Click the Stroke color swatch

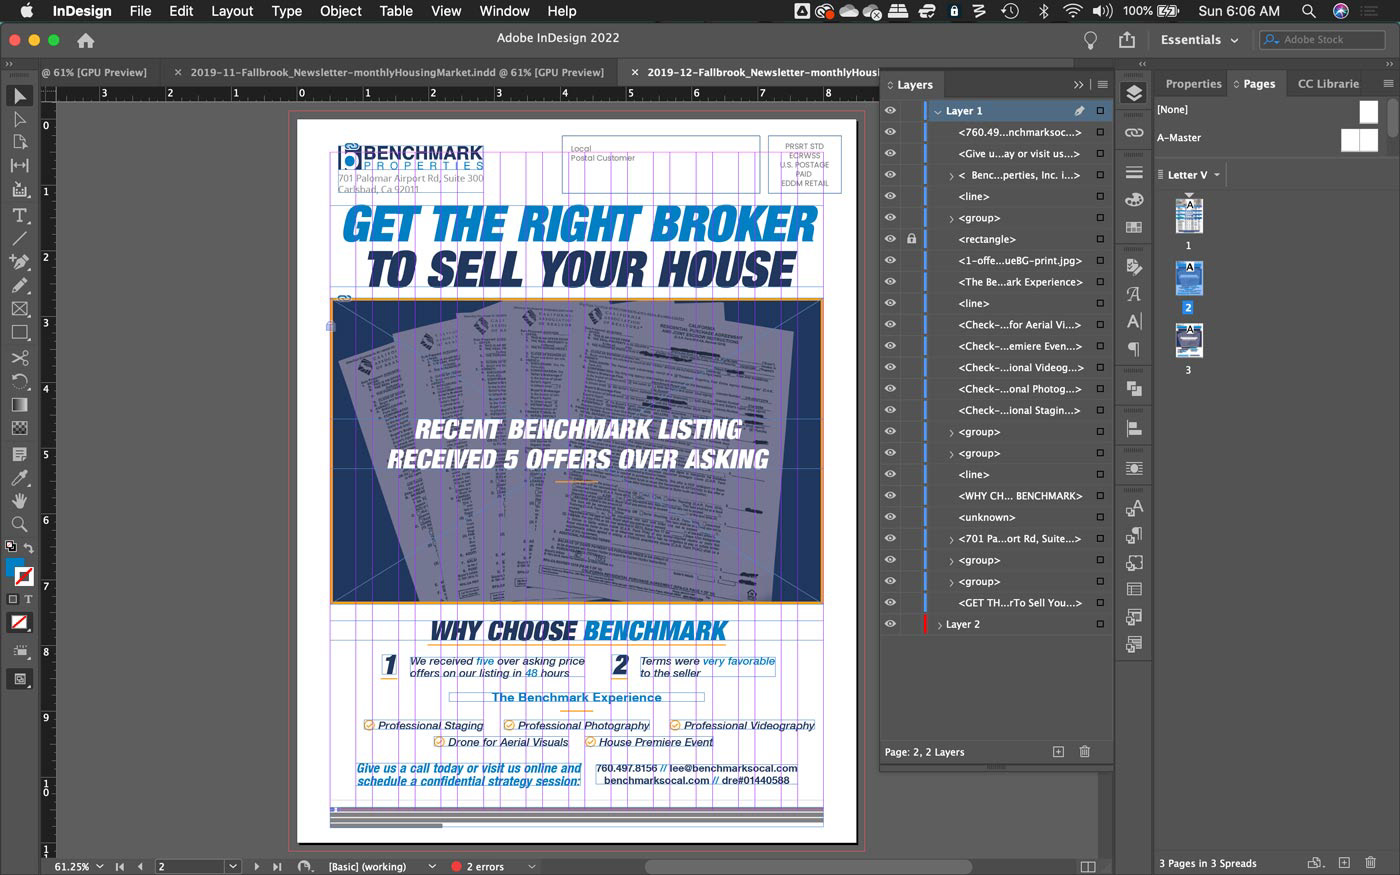pyautogui.click(x=25, y=577)
